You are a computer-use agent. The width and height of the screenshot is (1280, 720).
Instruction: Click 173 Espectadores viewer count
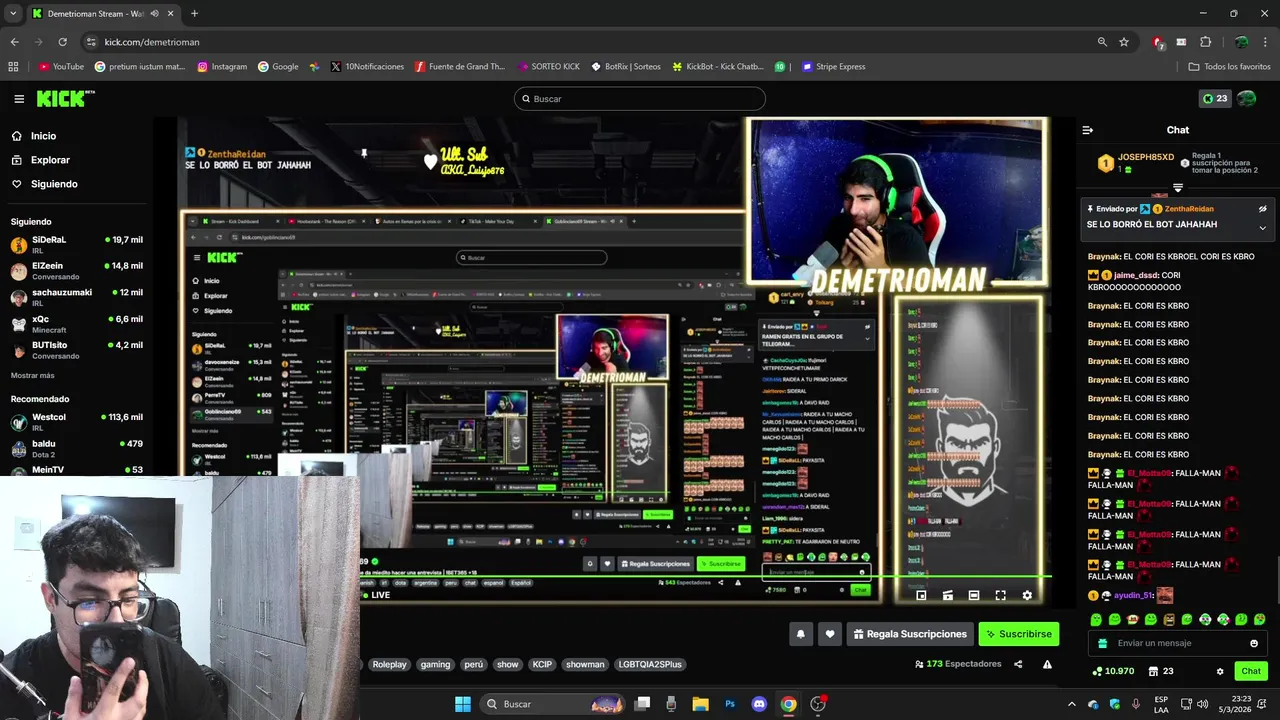tap(958, 664)
